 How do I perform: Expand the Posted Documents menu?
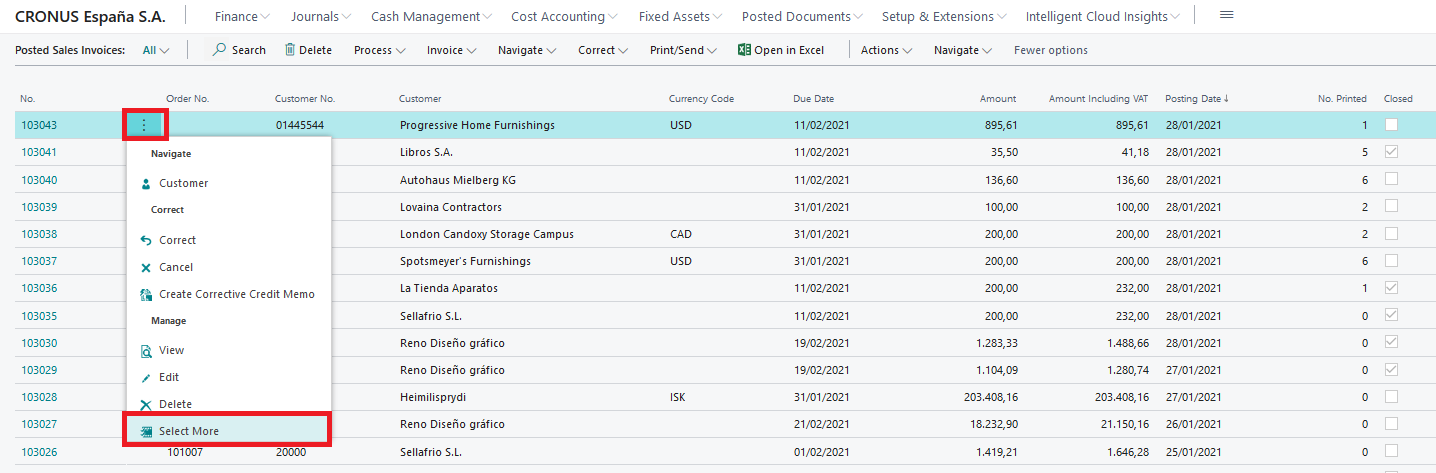pyautogui.click(x=803, y=16)
